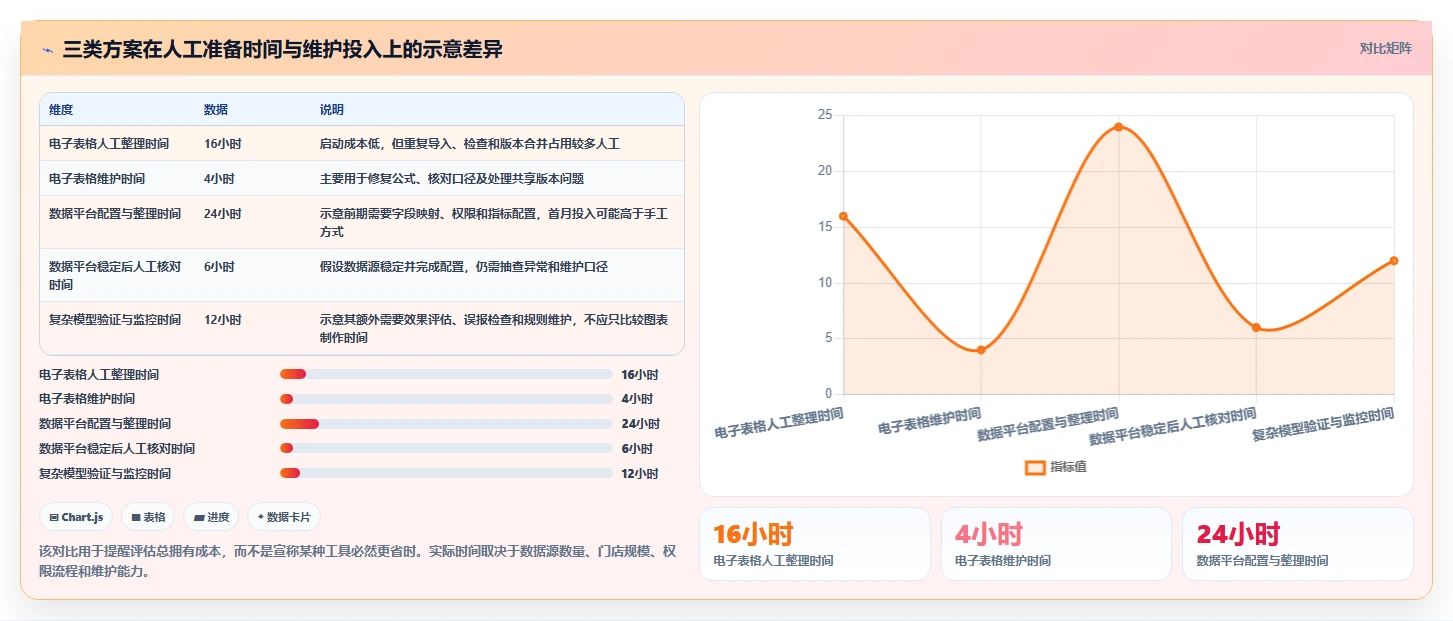Click the lightning icon beside the card title

click(47, 50)
